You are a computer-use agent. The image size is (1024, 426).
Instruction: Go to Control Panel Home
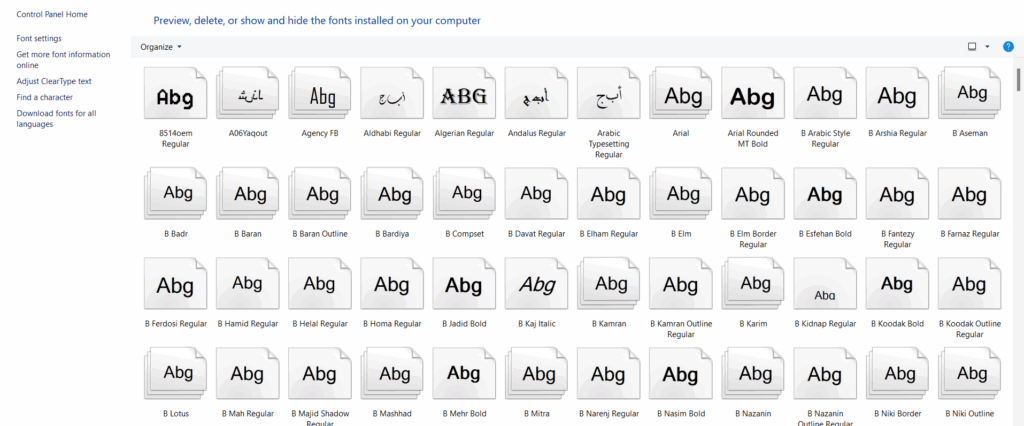(52, 14)
